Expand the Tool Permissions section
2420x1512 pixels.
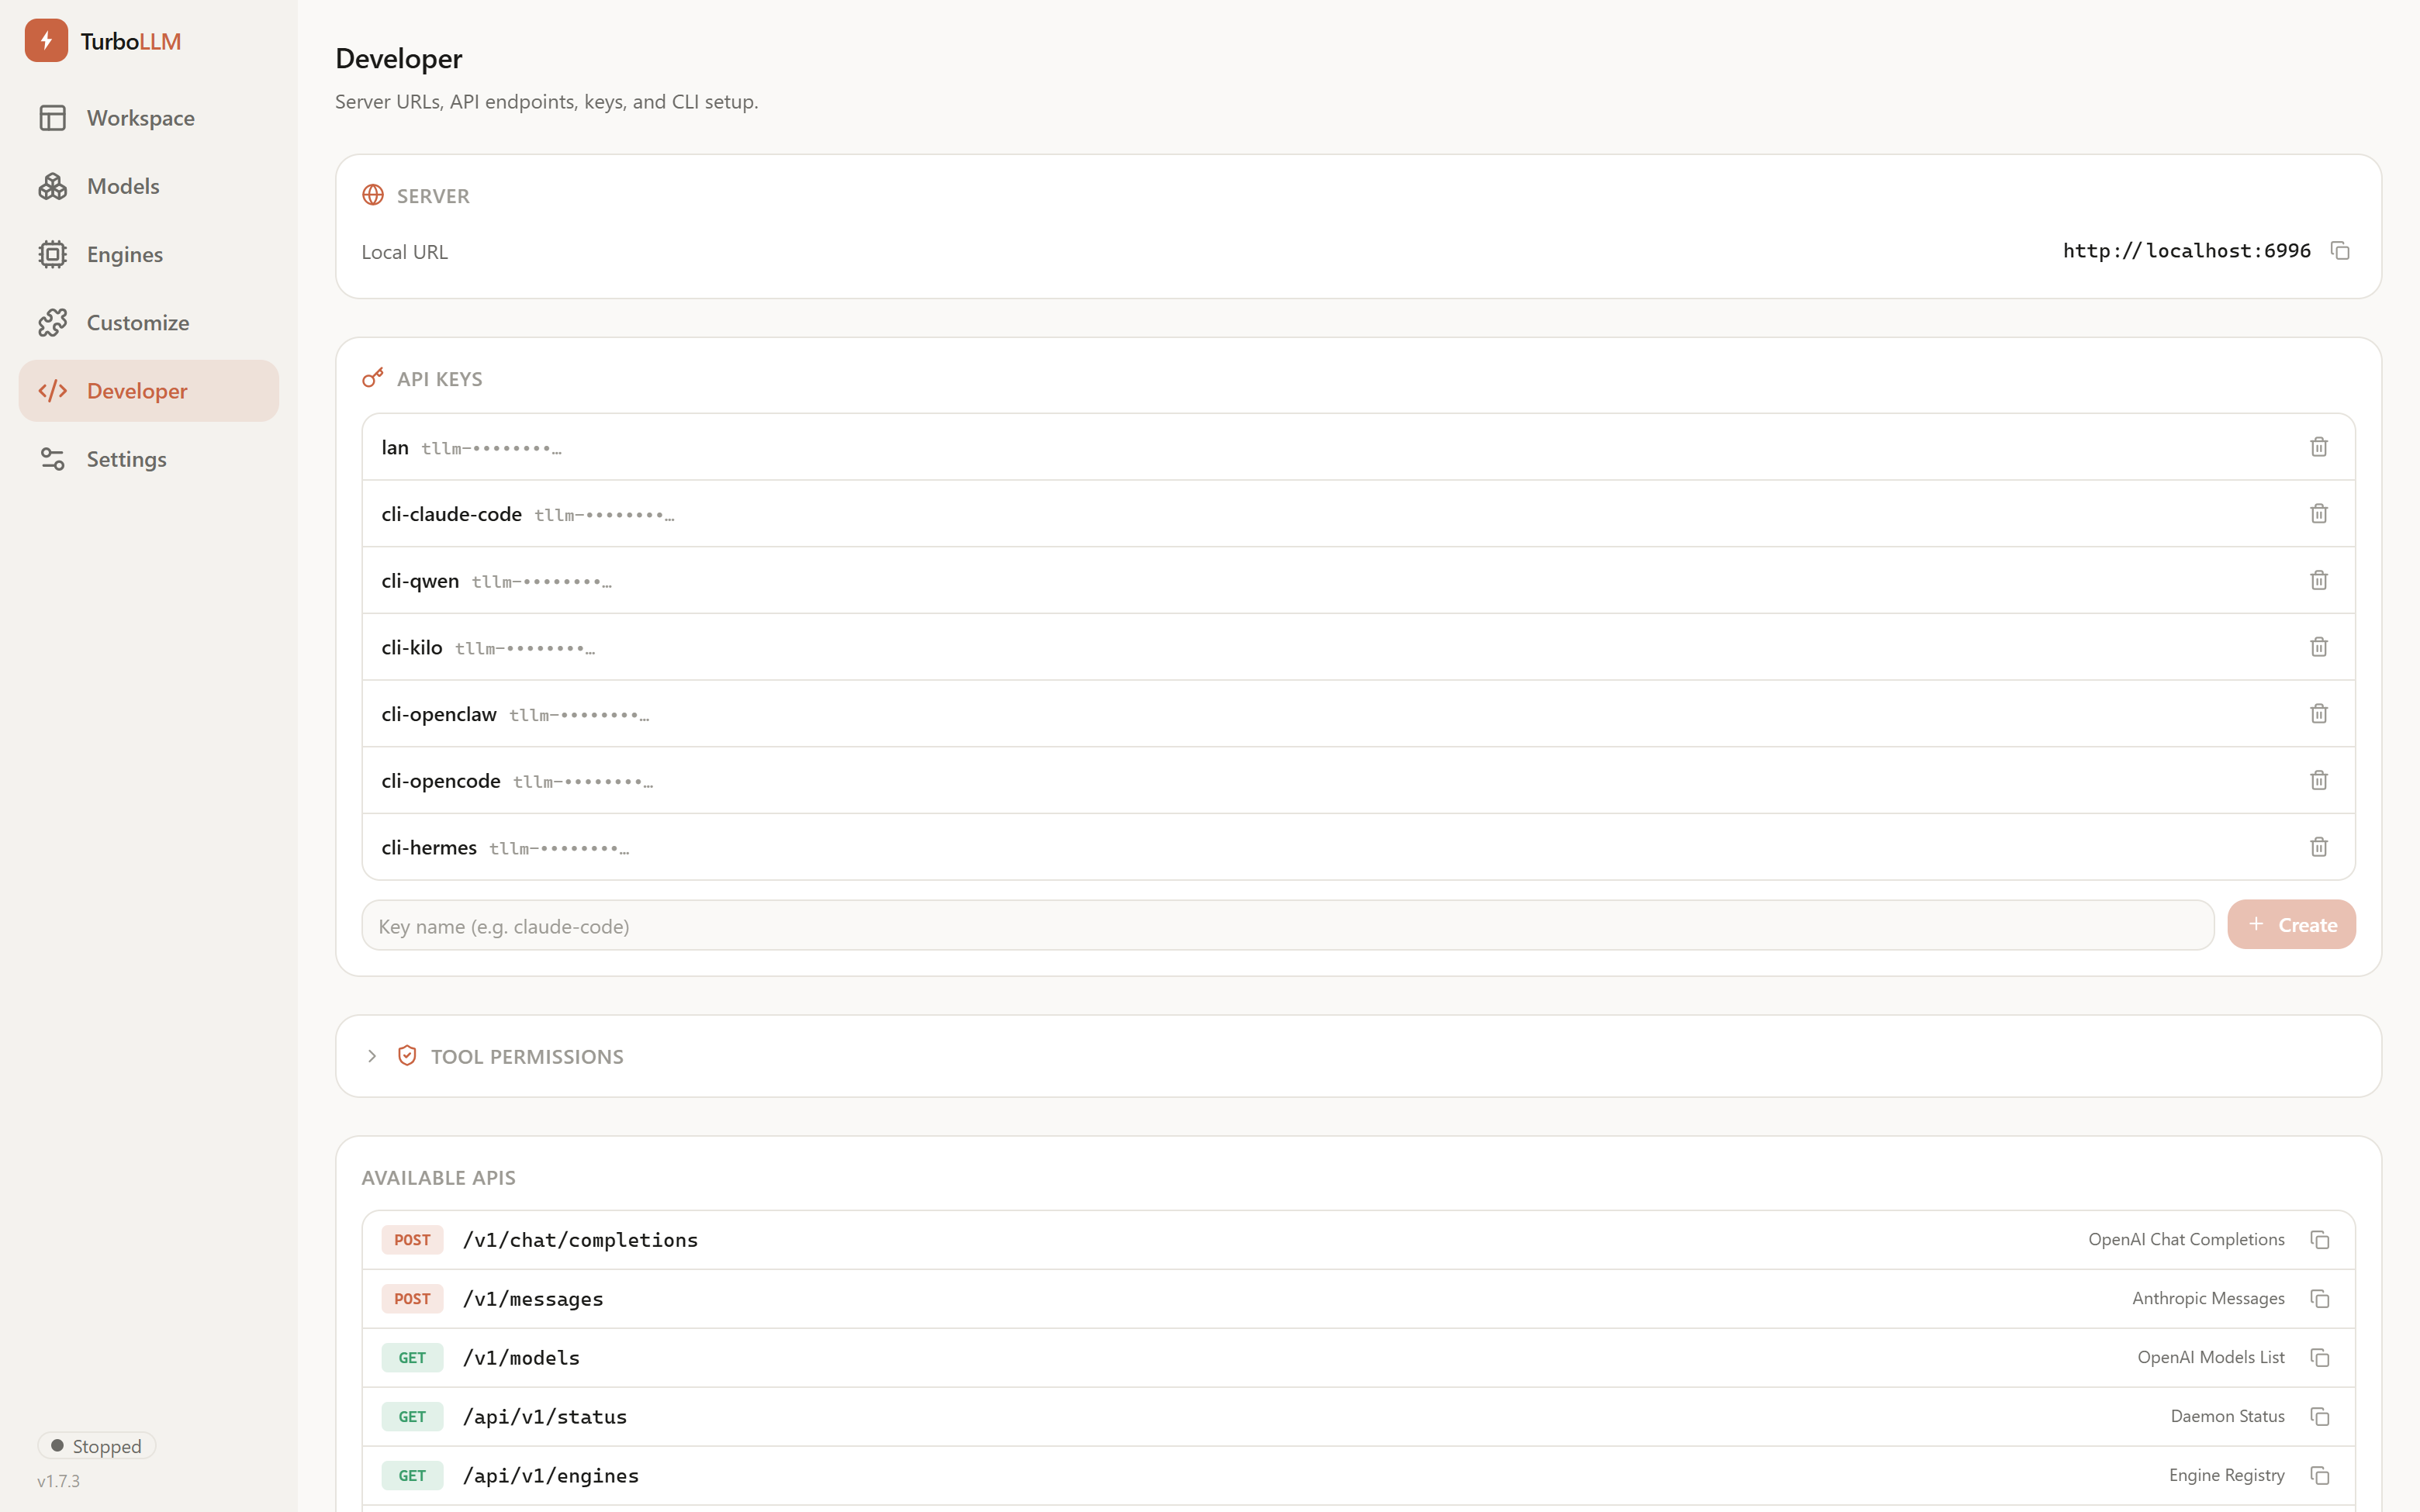click(x=372, y=1056)
